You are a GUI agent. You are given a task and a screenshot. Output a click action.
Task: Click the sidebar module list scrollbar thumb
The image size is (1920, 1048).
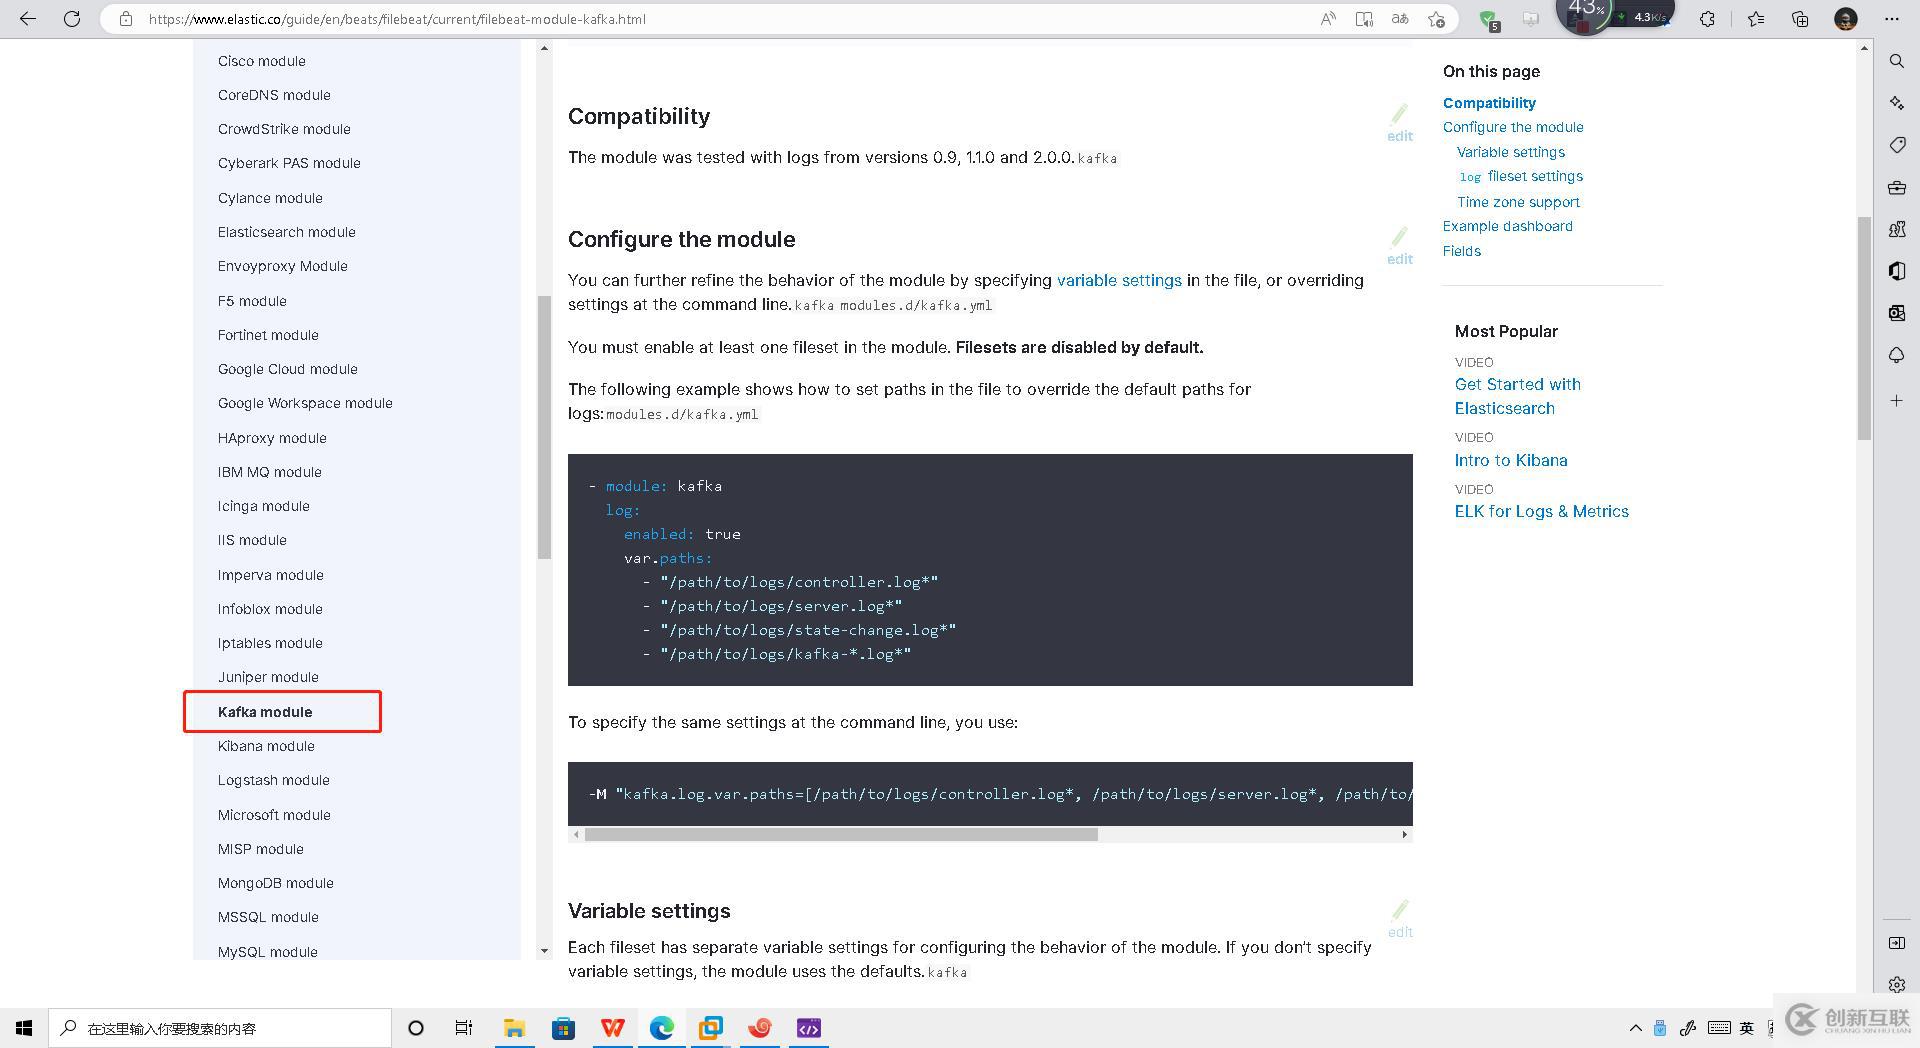pos(544,427)
